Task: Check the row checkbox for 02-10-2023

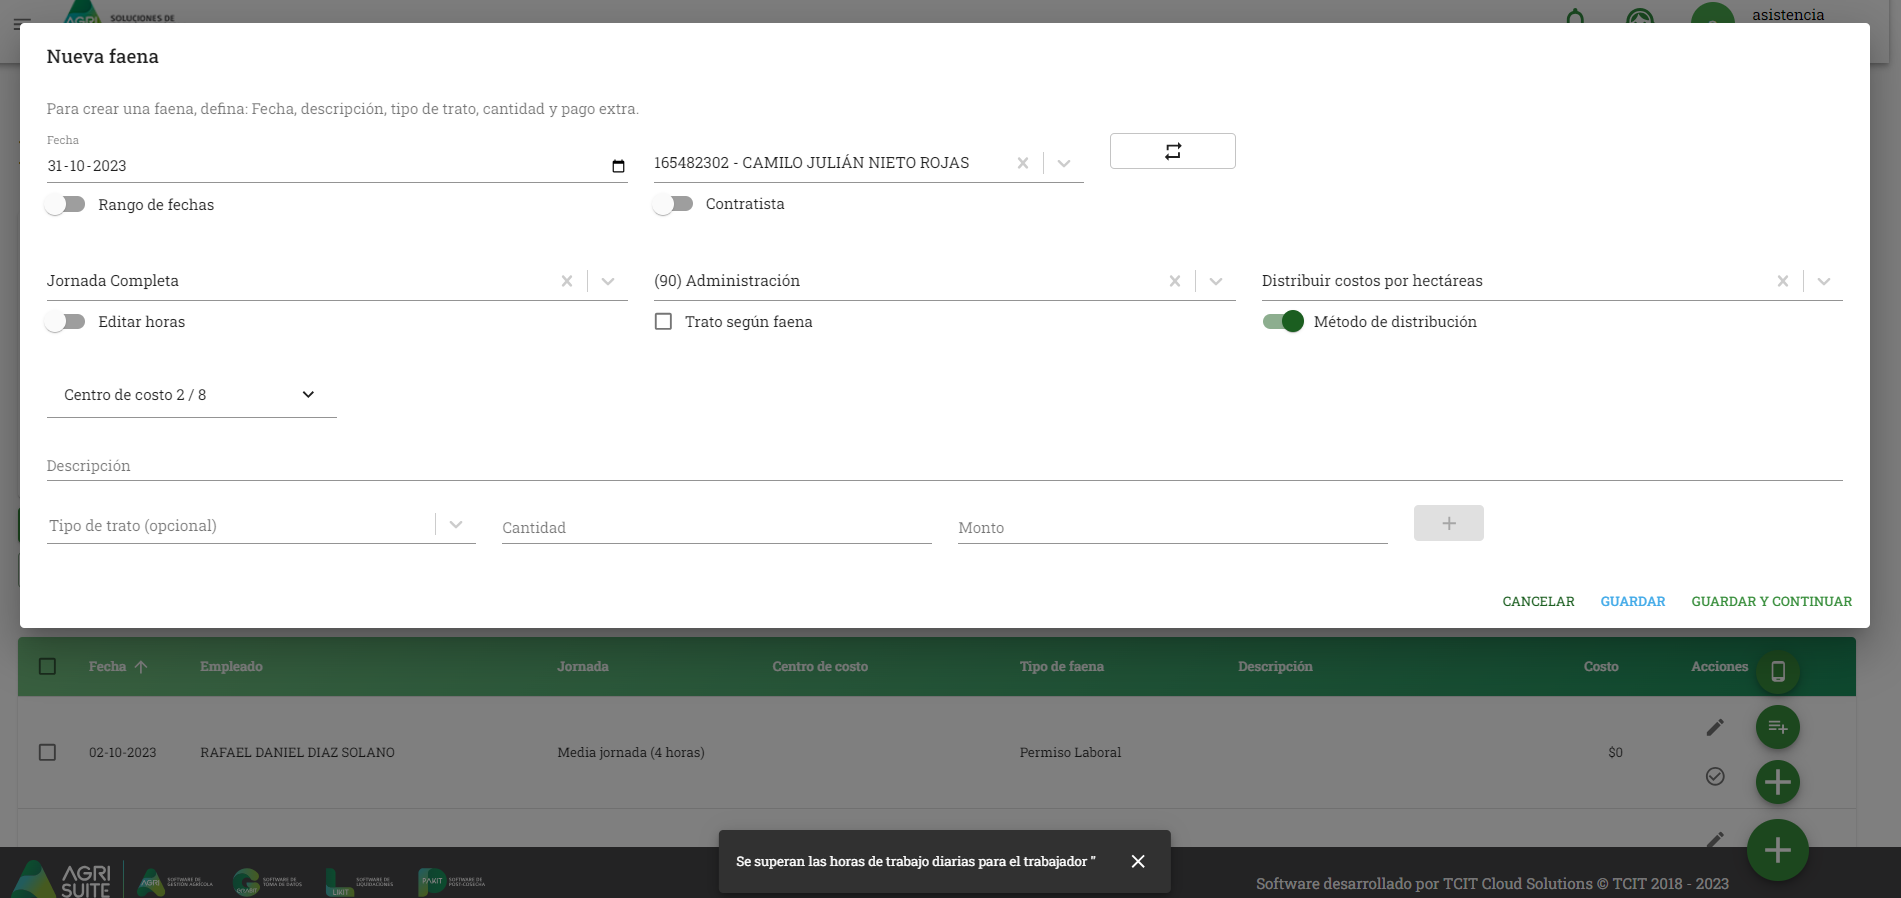Action: tap(47, 752)
